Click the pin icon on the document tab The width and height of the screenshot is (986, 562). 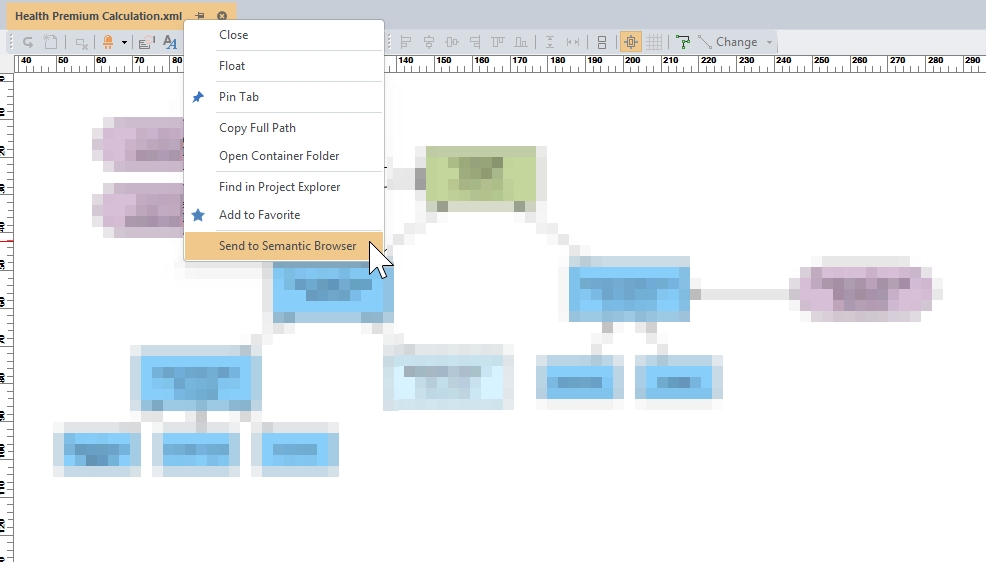pos(200,16)
